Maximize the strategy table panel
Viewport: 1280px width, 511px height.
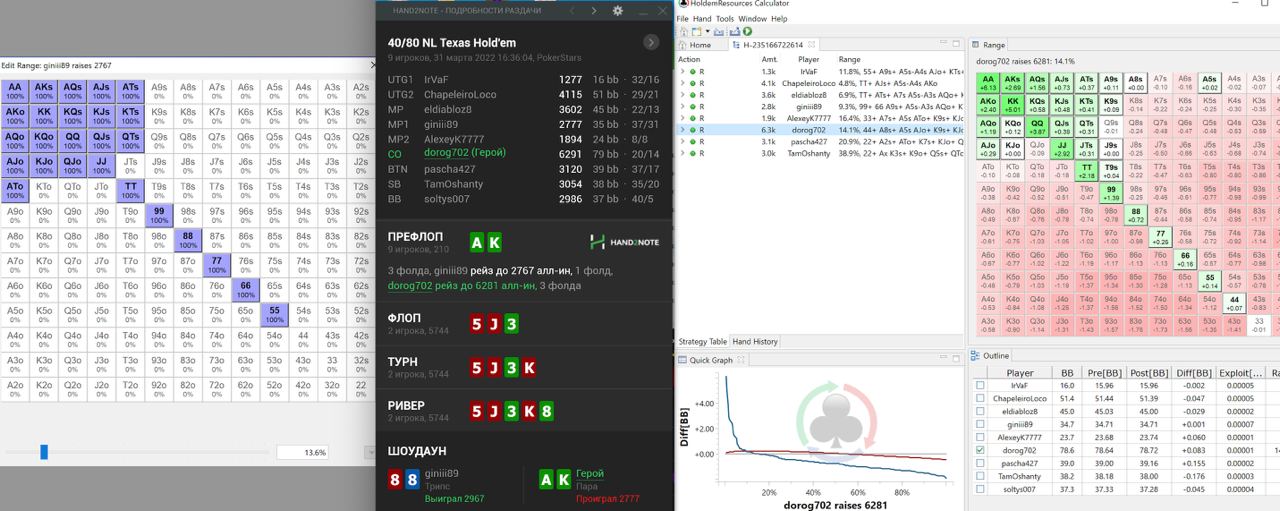click(956, 44)
